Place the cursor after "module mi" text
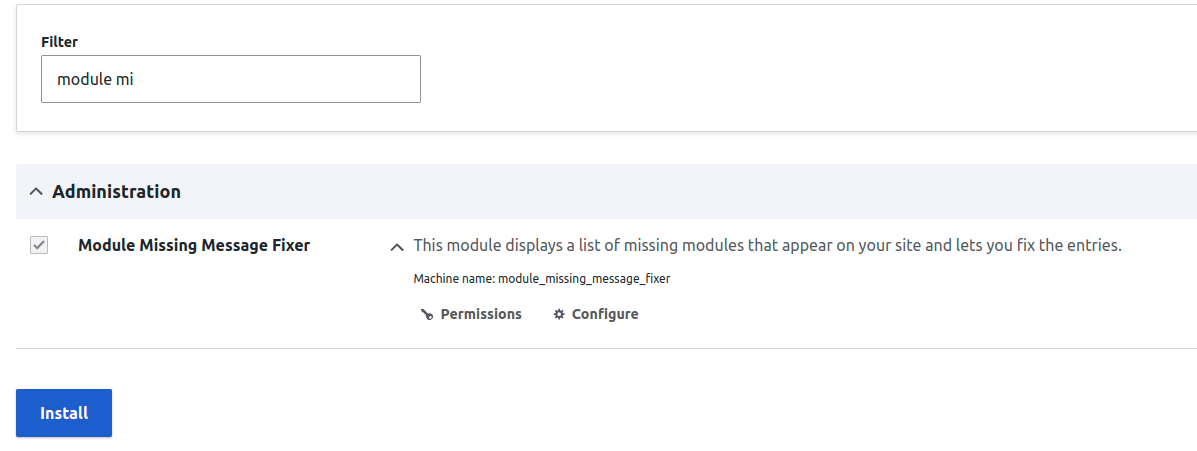Image resolution: width=1197 pixels, height=451 pixels. [x=134, y=79]
